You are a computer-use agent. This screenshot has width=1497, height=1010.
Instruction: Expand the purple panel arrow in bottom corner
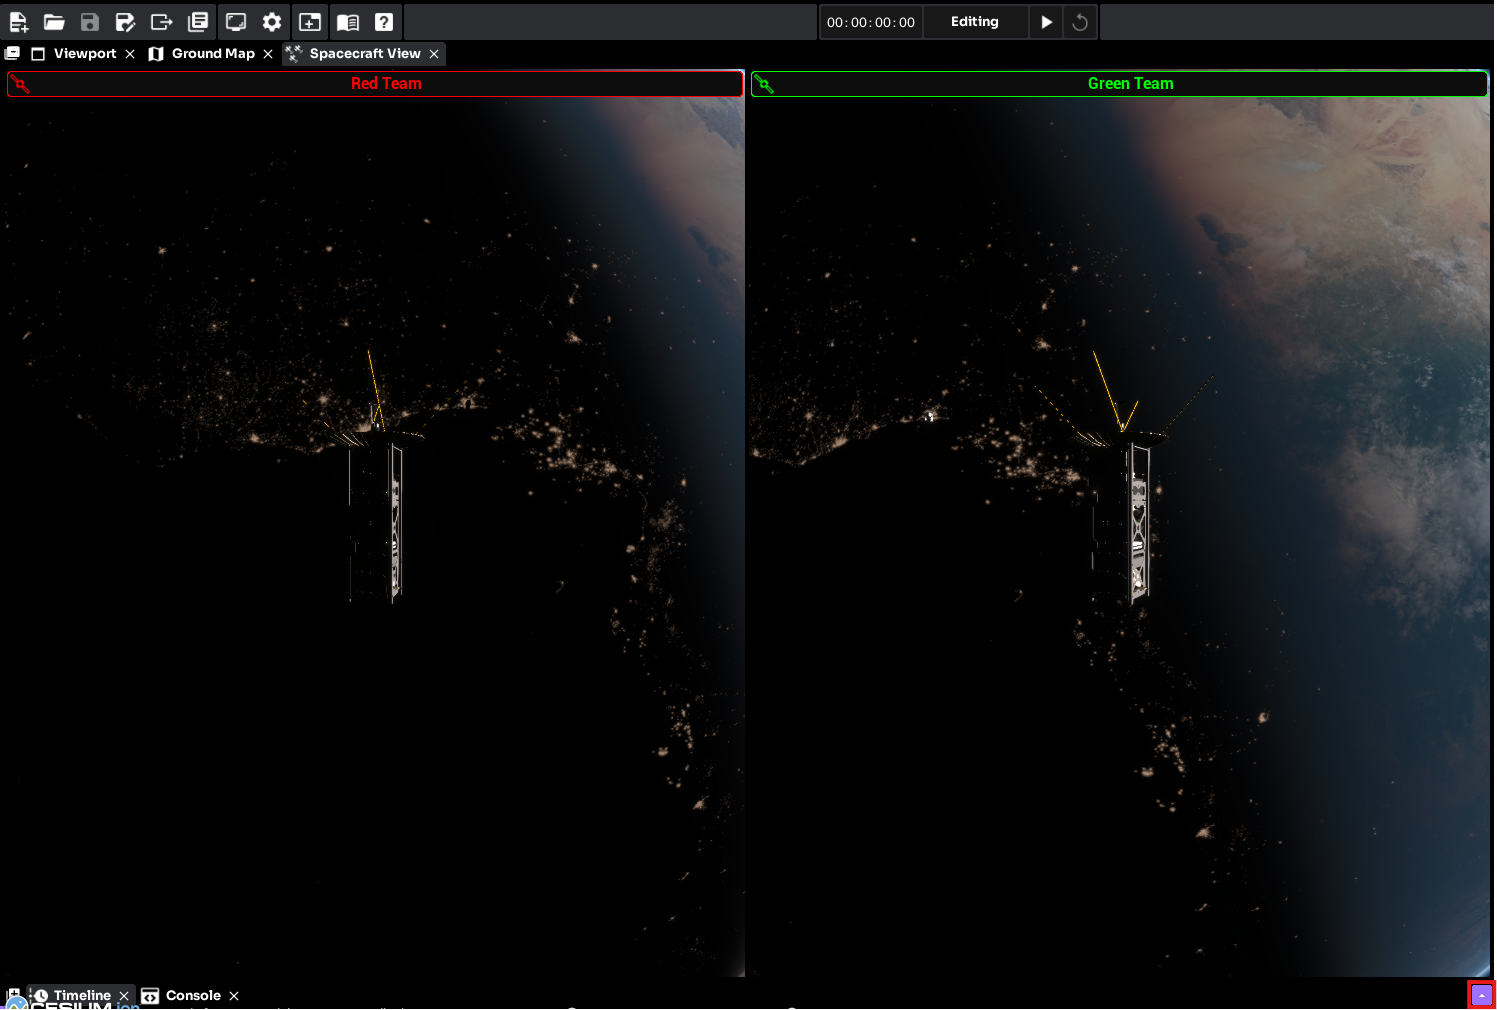coord(1481,995)
